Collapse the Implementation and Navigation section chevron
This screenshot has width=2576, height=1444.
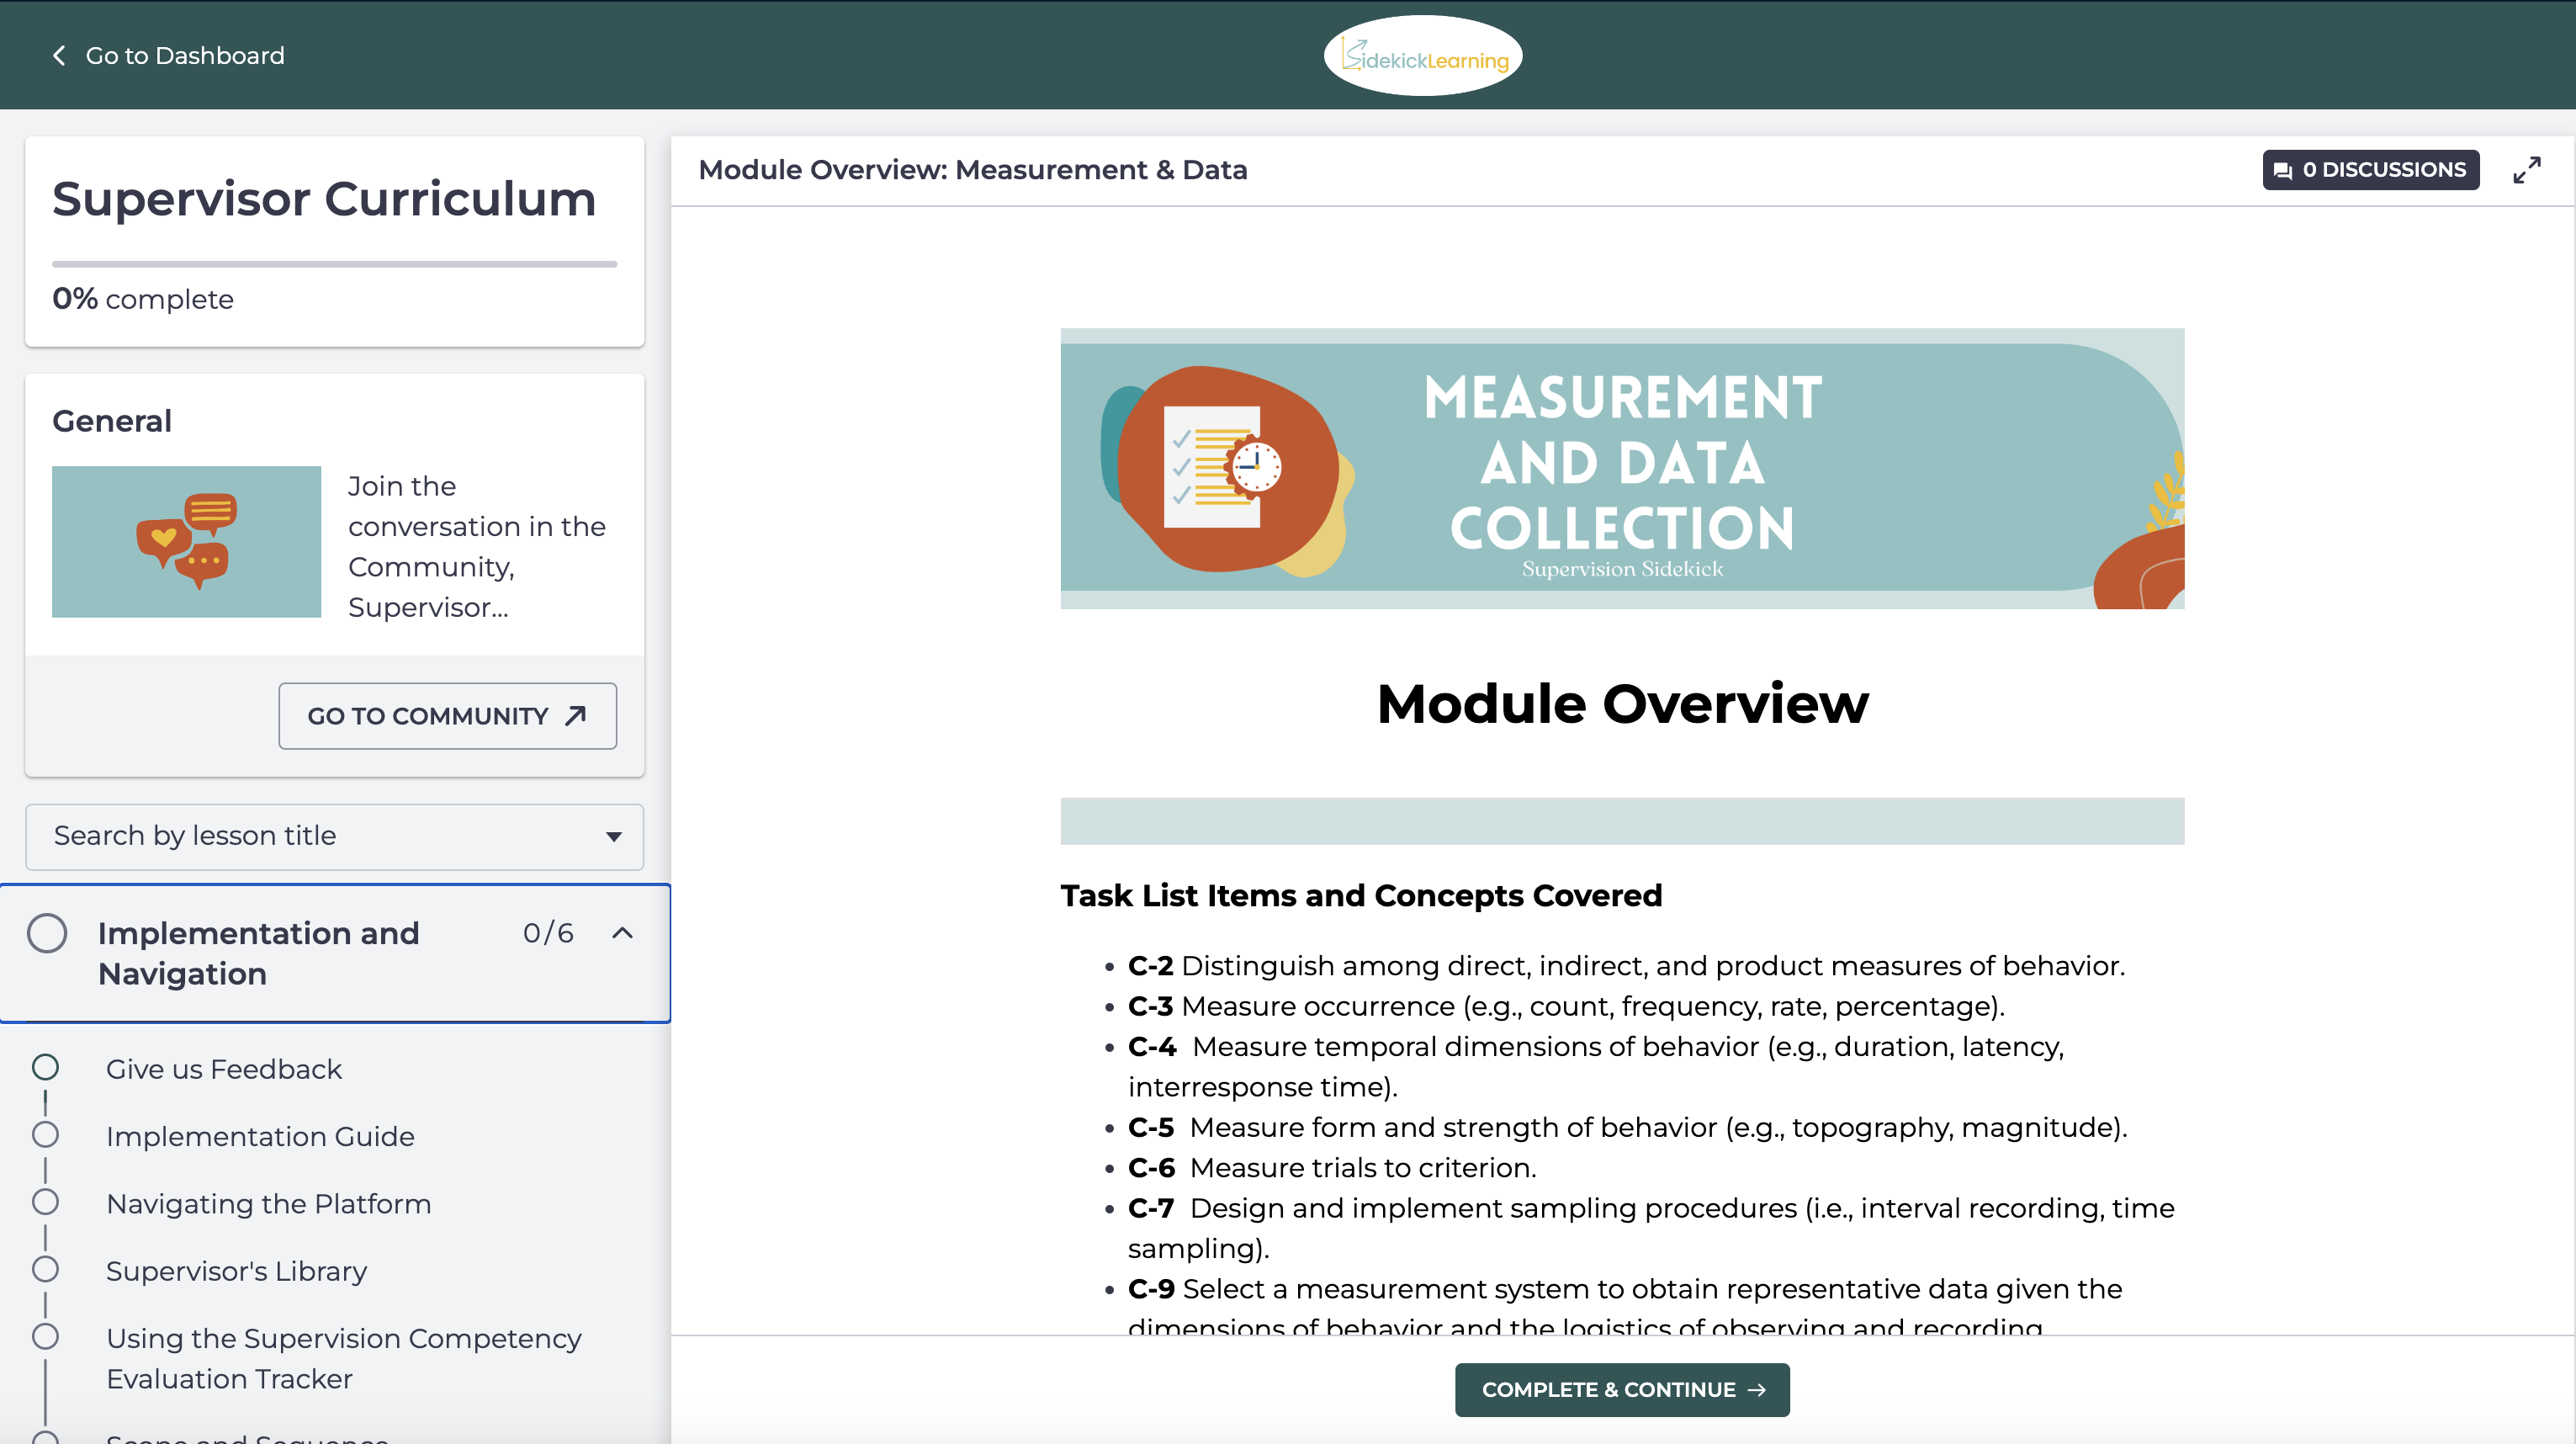tap(622, 933)
